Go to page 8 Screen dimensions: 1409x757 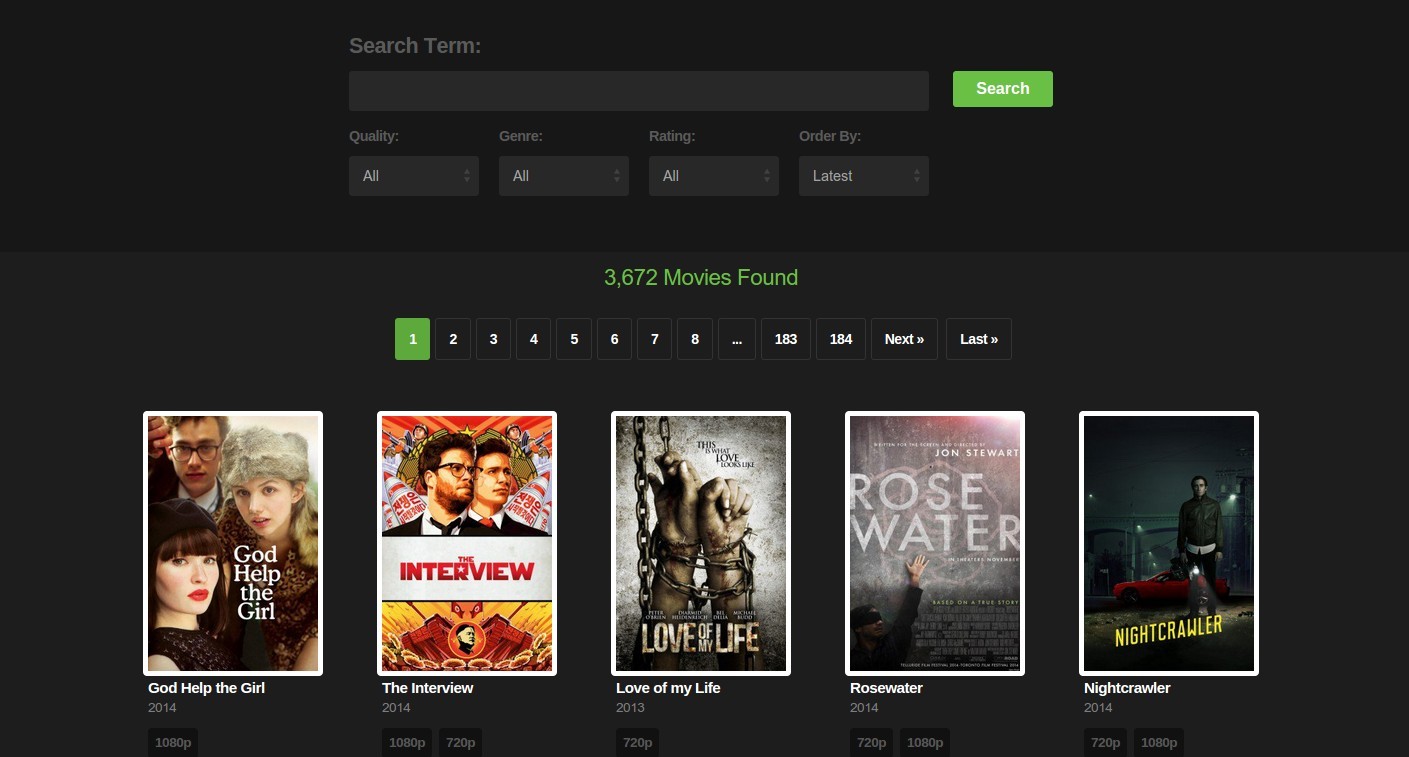coord(695,339)
